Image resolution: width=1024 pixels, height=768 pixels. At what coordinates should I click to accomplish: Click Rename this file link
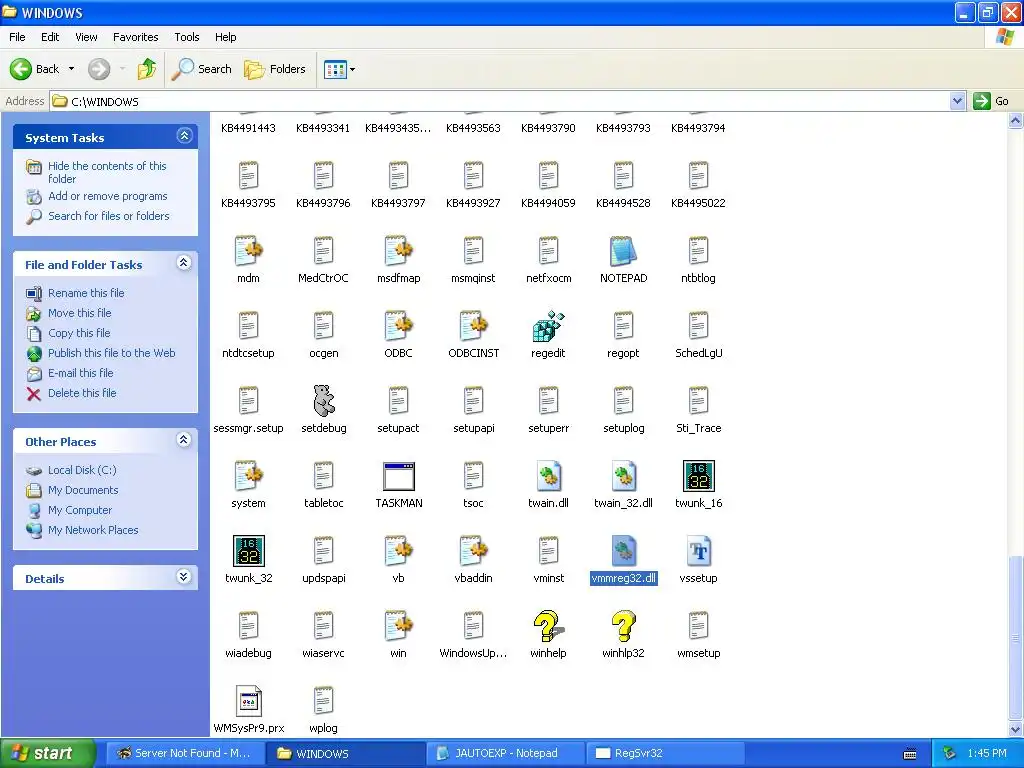[86, 293]
